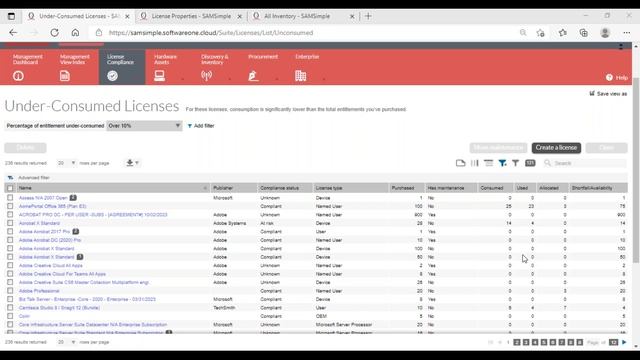Open Adobe Acrobat DC (2020) Pro link
Screen dimensions: 640x360
[x=50, y=240]
